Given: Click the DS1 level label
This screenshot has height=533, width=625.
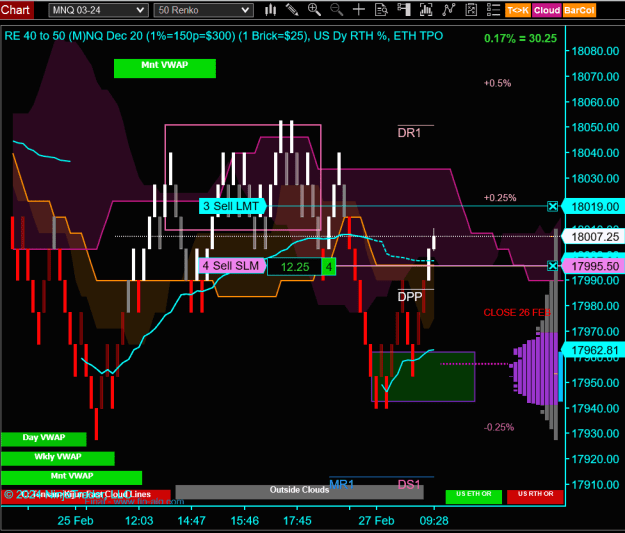Looking at the screenshot, I should 409,484.
